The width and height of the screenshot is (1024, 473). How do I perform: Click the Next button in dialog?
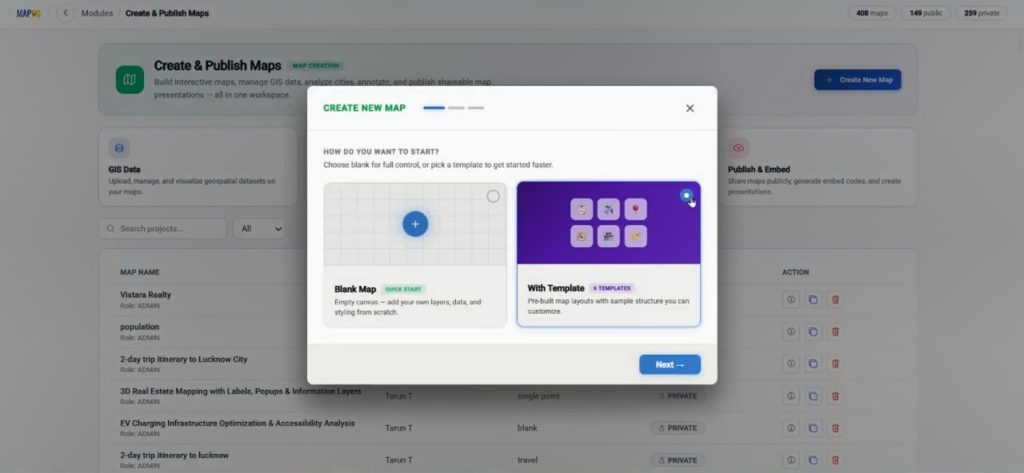point(669,365)
